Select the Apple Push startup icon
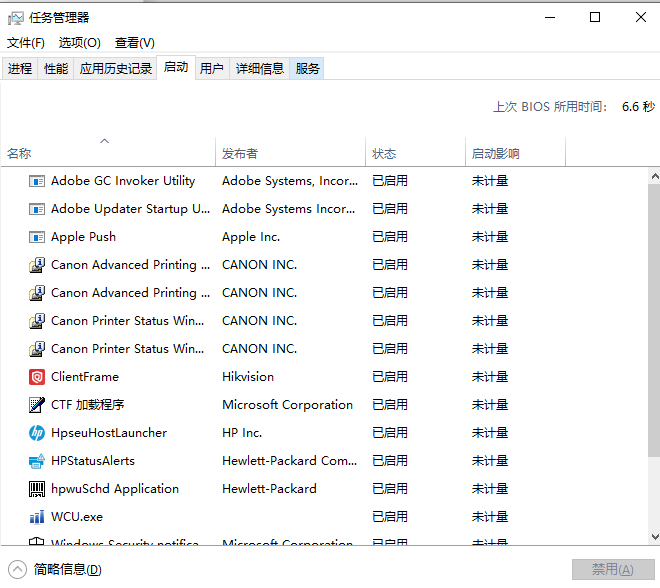The height and width of the screenshot is (588, 660). pos(37,237)
